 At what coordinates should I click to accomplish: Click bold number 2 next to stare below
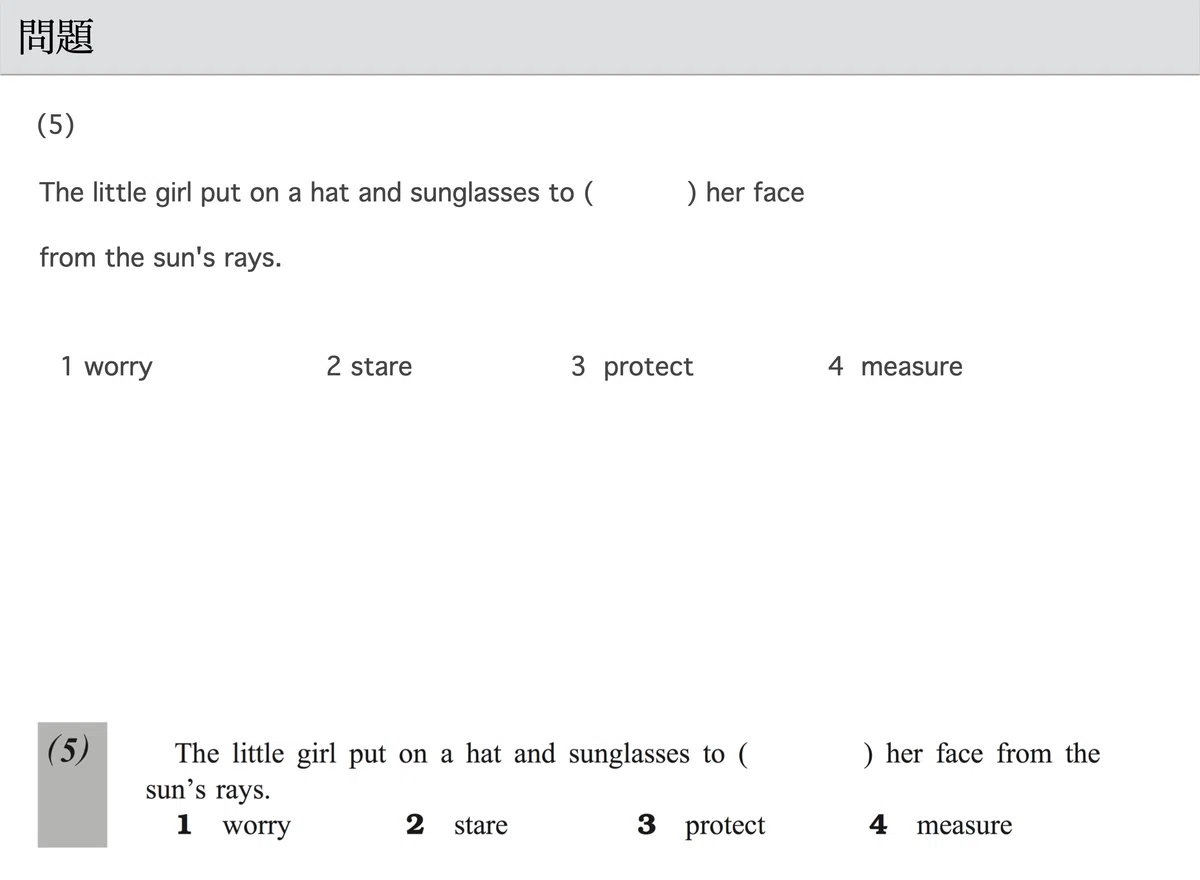[x=416, y=825]
